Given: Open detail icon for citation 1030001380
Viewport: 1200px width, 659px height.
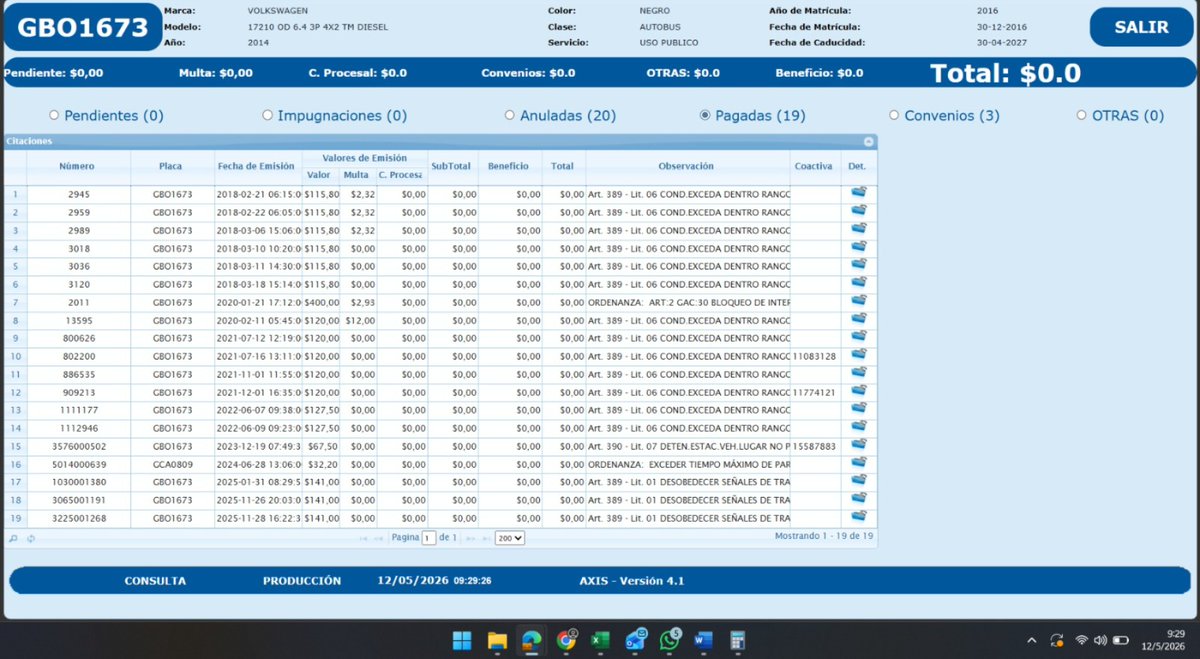Looking at the screenshot, I should click(858, 481).
